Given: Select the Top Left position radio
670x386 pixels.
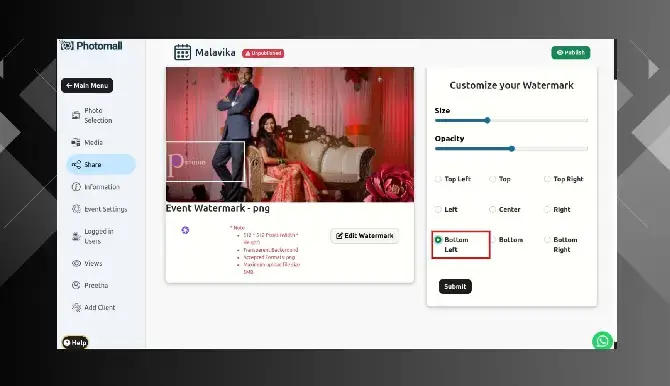Looking at the screenshot, I should tap(438, 179).
